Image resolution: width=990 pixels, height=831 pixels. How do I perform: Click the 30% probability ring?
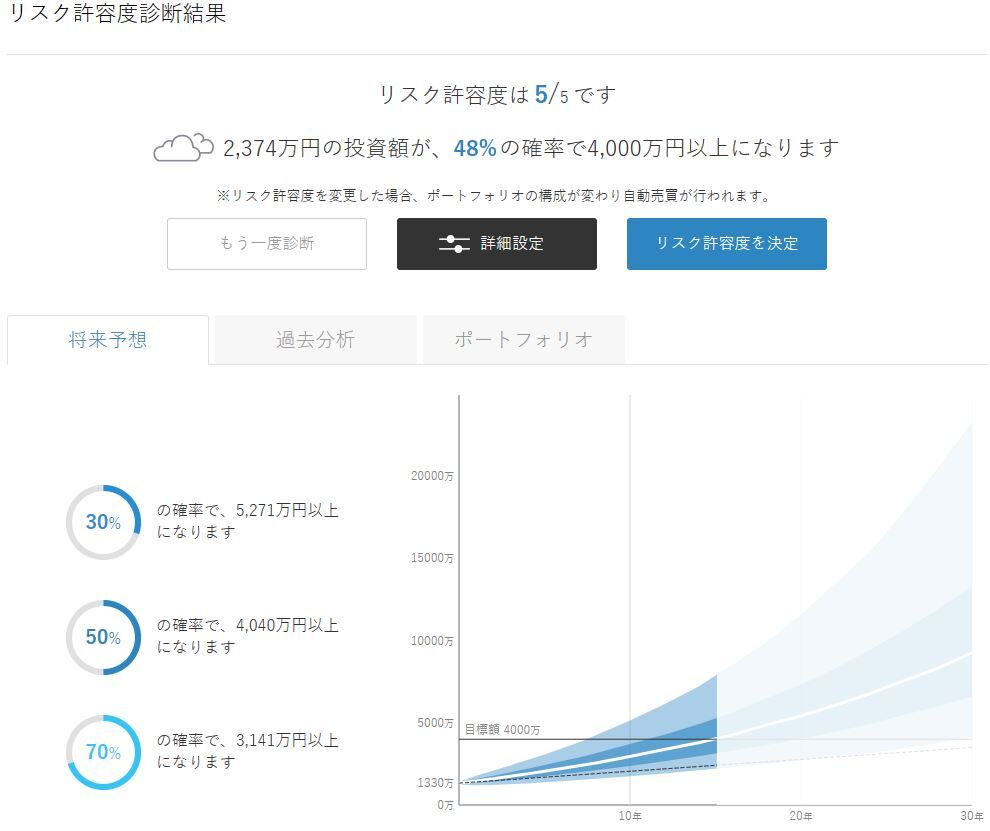click(x=103, y=522)
